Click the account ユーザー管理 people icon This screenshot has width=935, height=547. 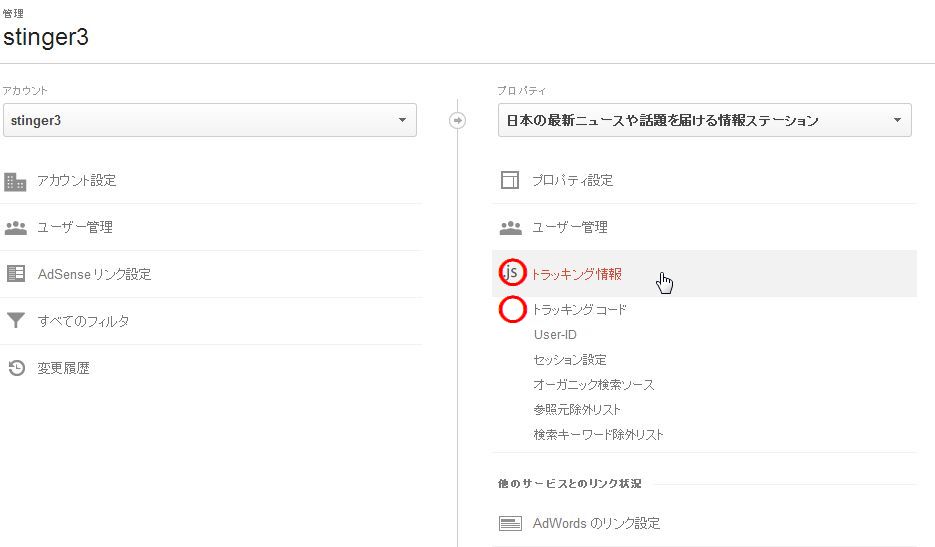pyautogui.click(x=16, y=228)
